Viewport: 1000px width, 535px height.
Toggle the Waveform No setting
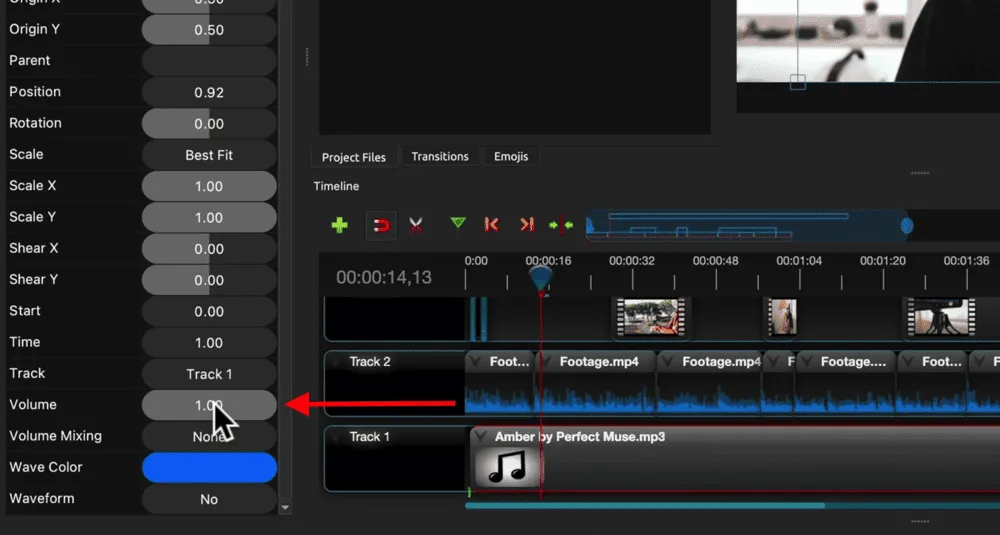pyautogui.click(x=209, y=499)
